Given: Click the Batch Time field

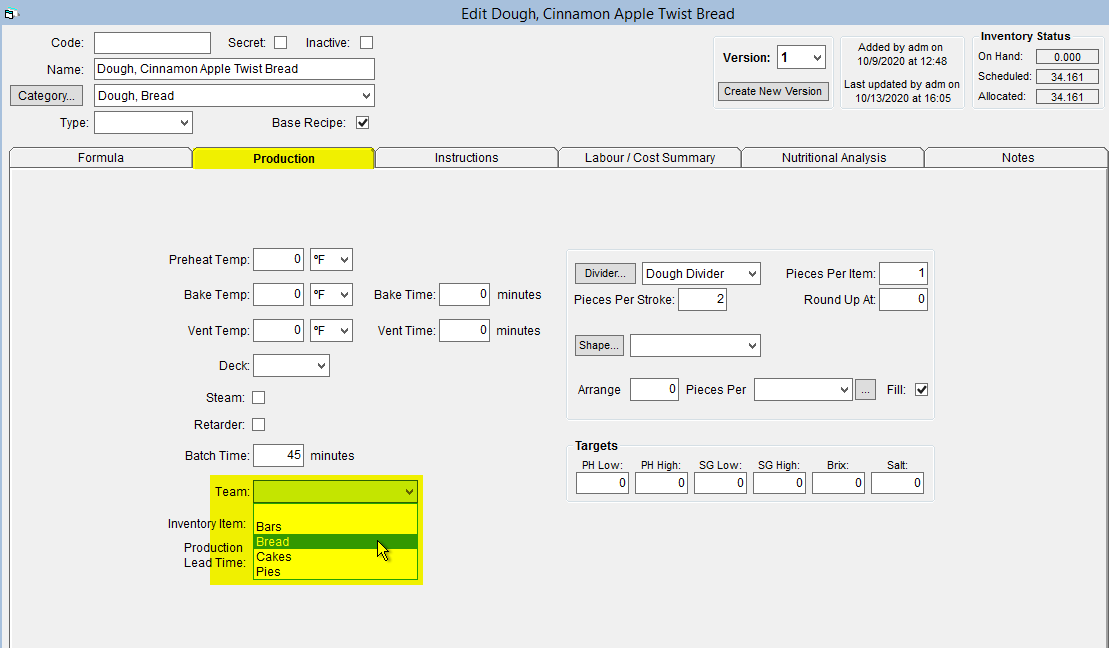Looking at the screenshot, I should (279, 456).
